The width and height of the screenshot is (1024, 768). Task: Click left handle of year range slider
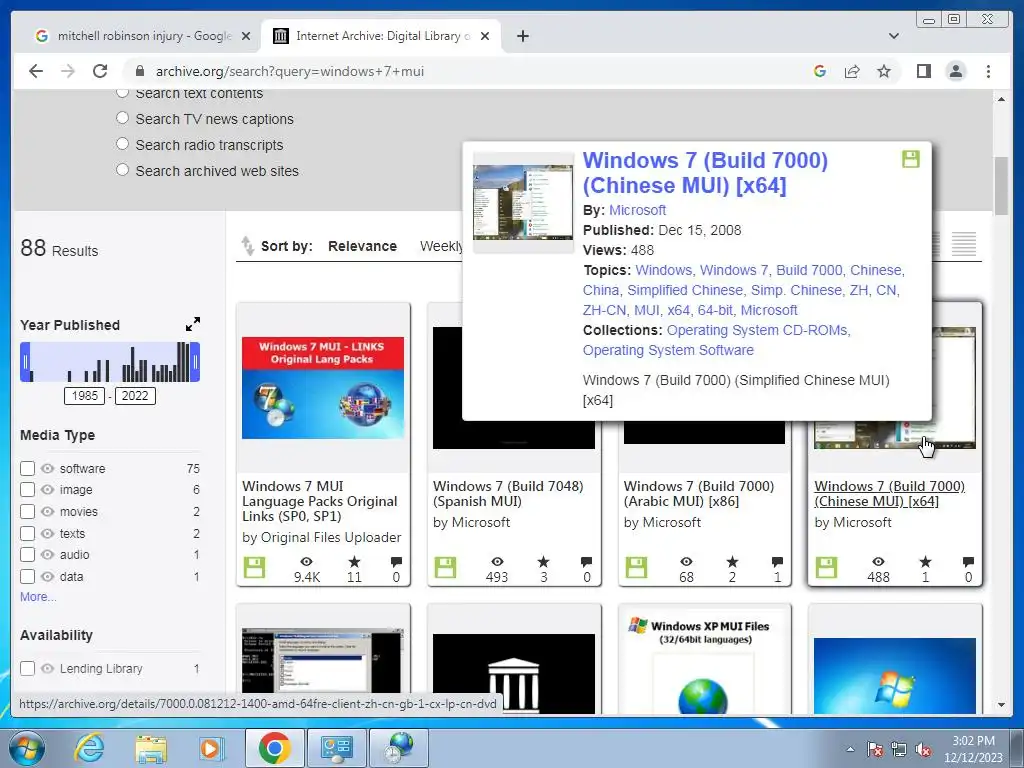click(x=26, y=362)
